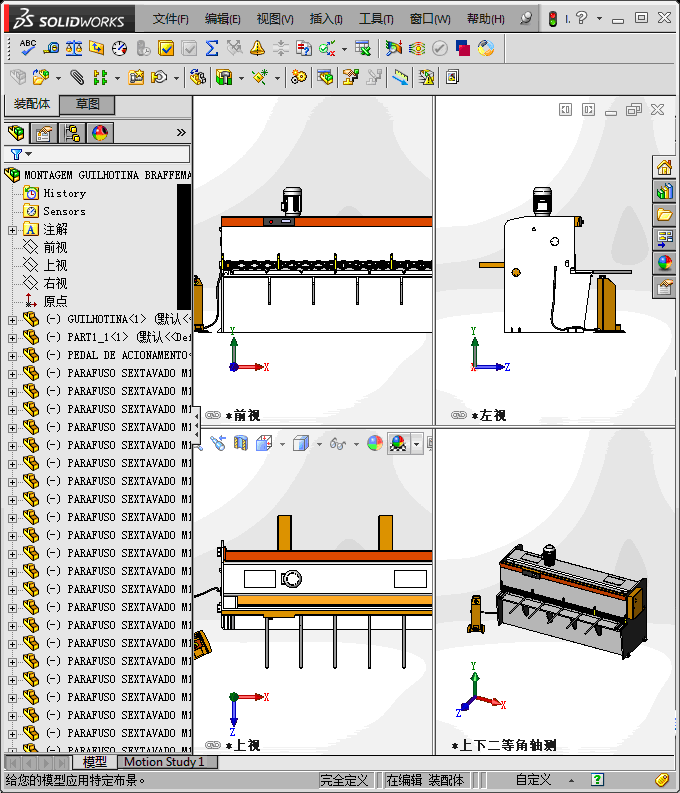Switch to the 草图 tab
680x793 pixels.
click(x=87, y=104)
